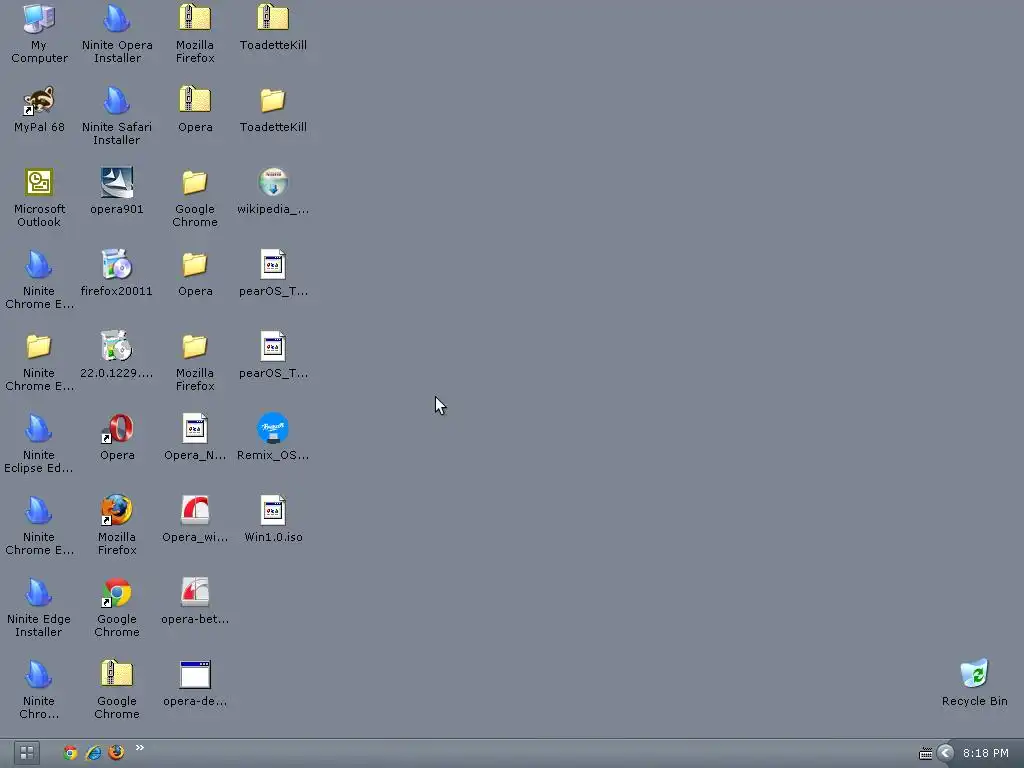
Task: Open the Recycle Bin
Action: (974, 674)
